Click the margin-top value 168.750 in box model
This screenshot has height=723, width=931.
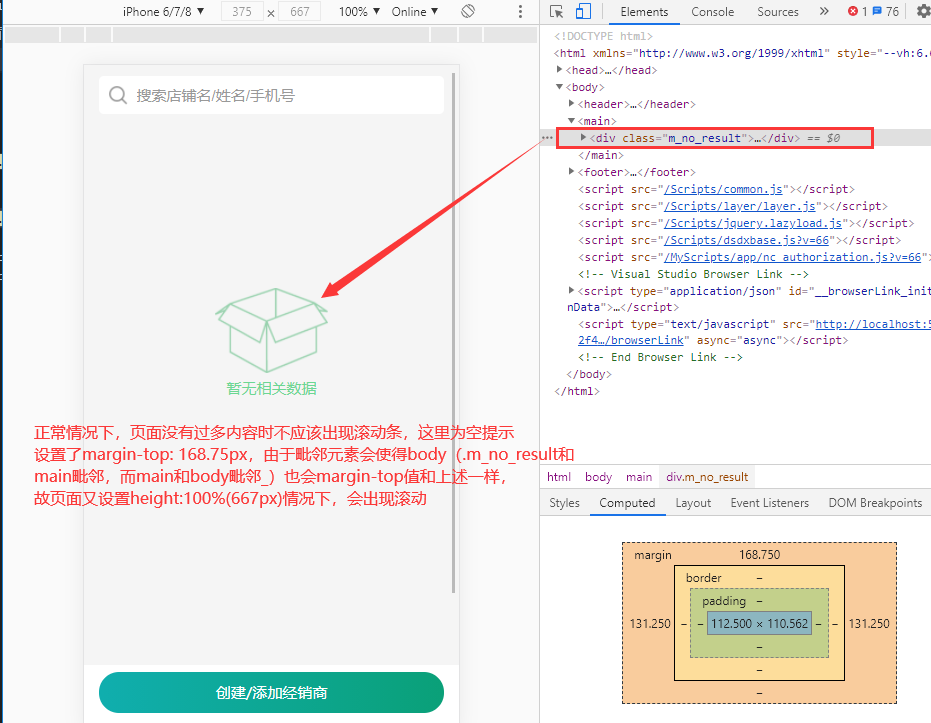click(759, 554)
